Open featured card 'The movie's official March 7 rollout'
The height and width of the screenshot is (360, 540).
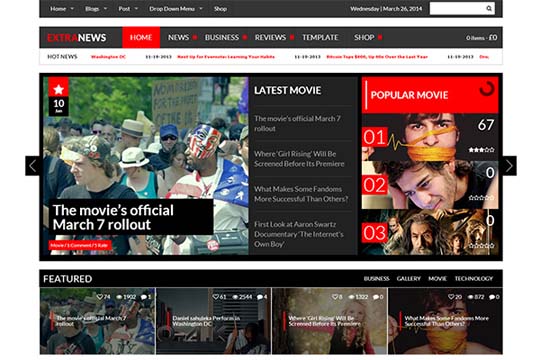coord(97,321)
